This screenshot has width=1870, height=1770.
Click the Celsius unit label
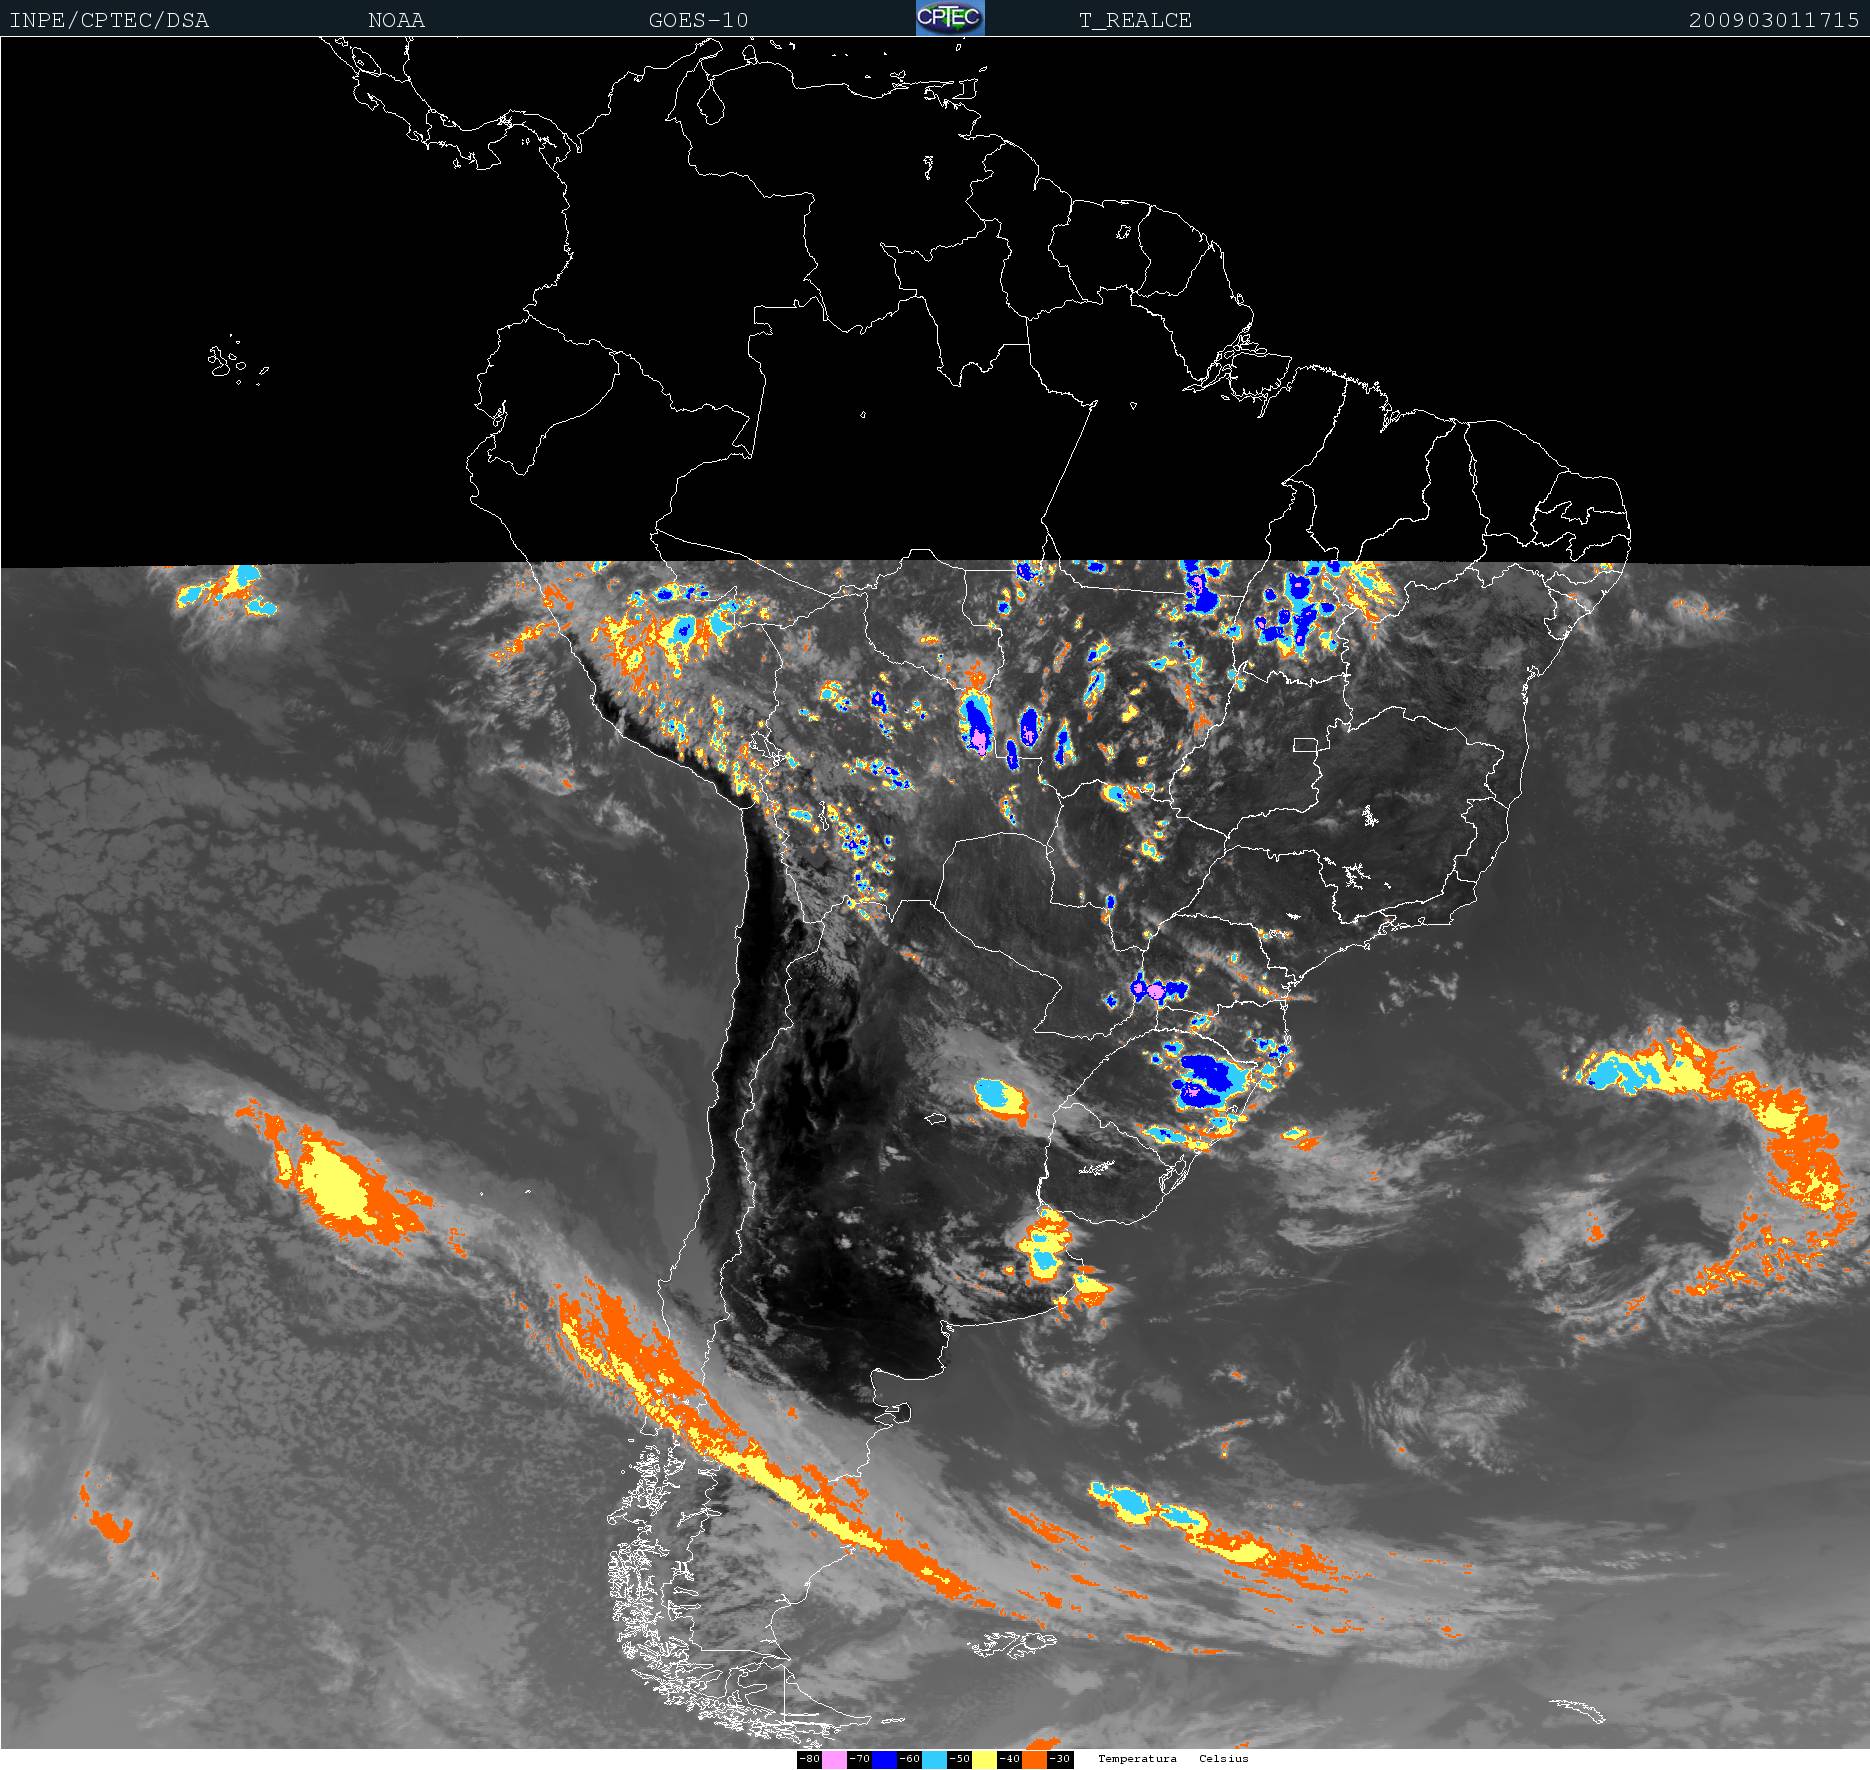point(1224,1758)
